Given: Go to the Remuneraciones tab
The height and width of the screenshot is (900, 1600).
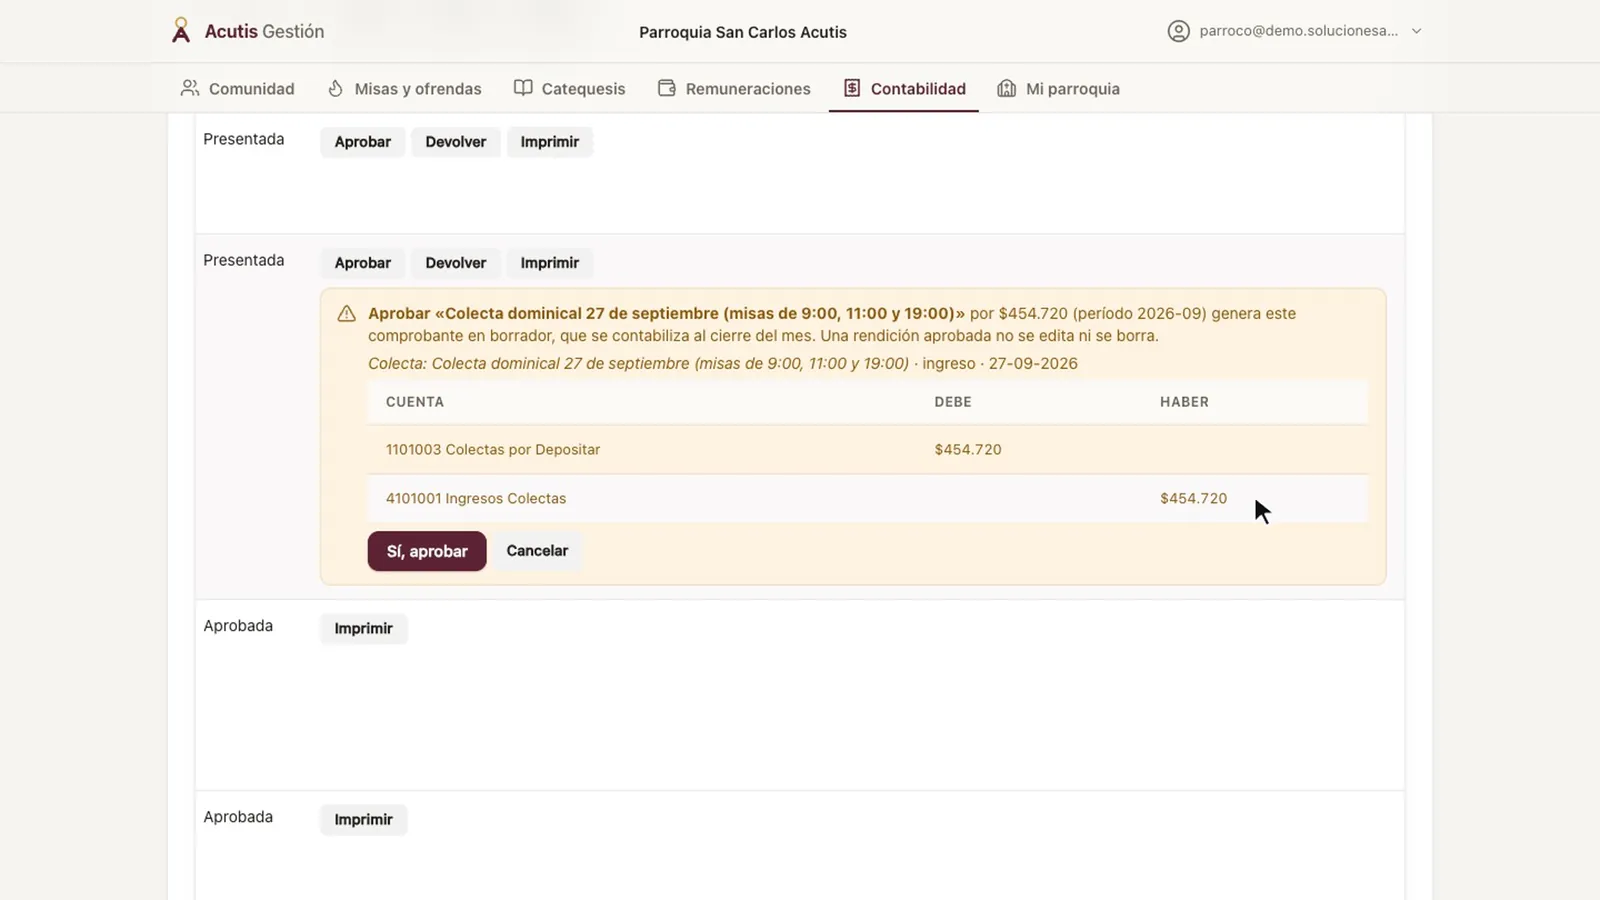Looking at the screenshot, I should (735, 88).
